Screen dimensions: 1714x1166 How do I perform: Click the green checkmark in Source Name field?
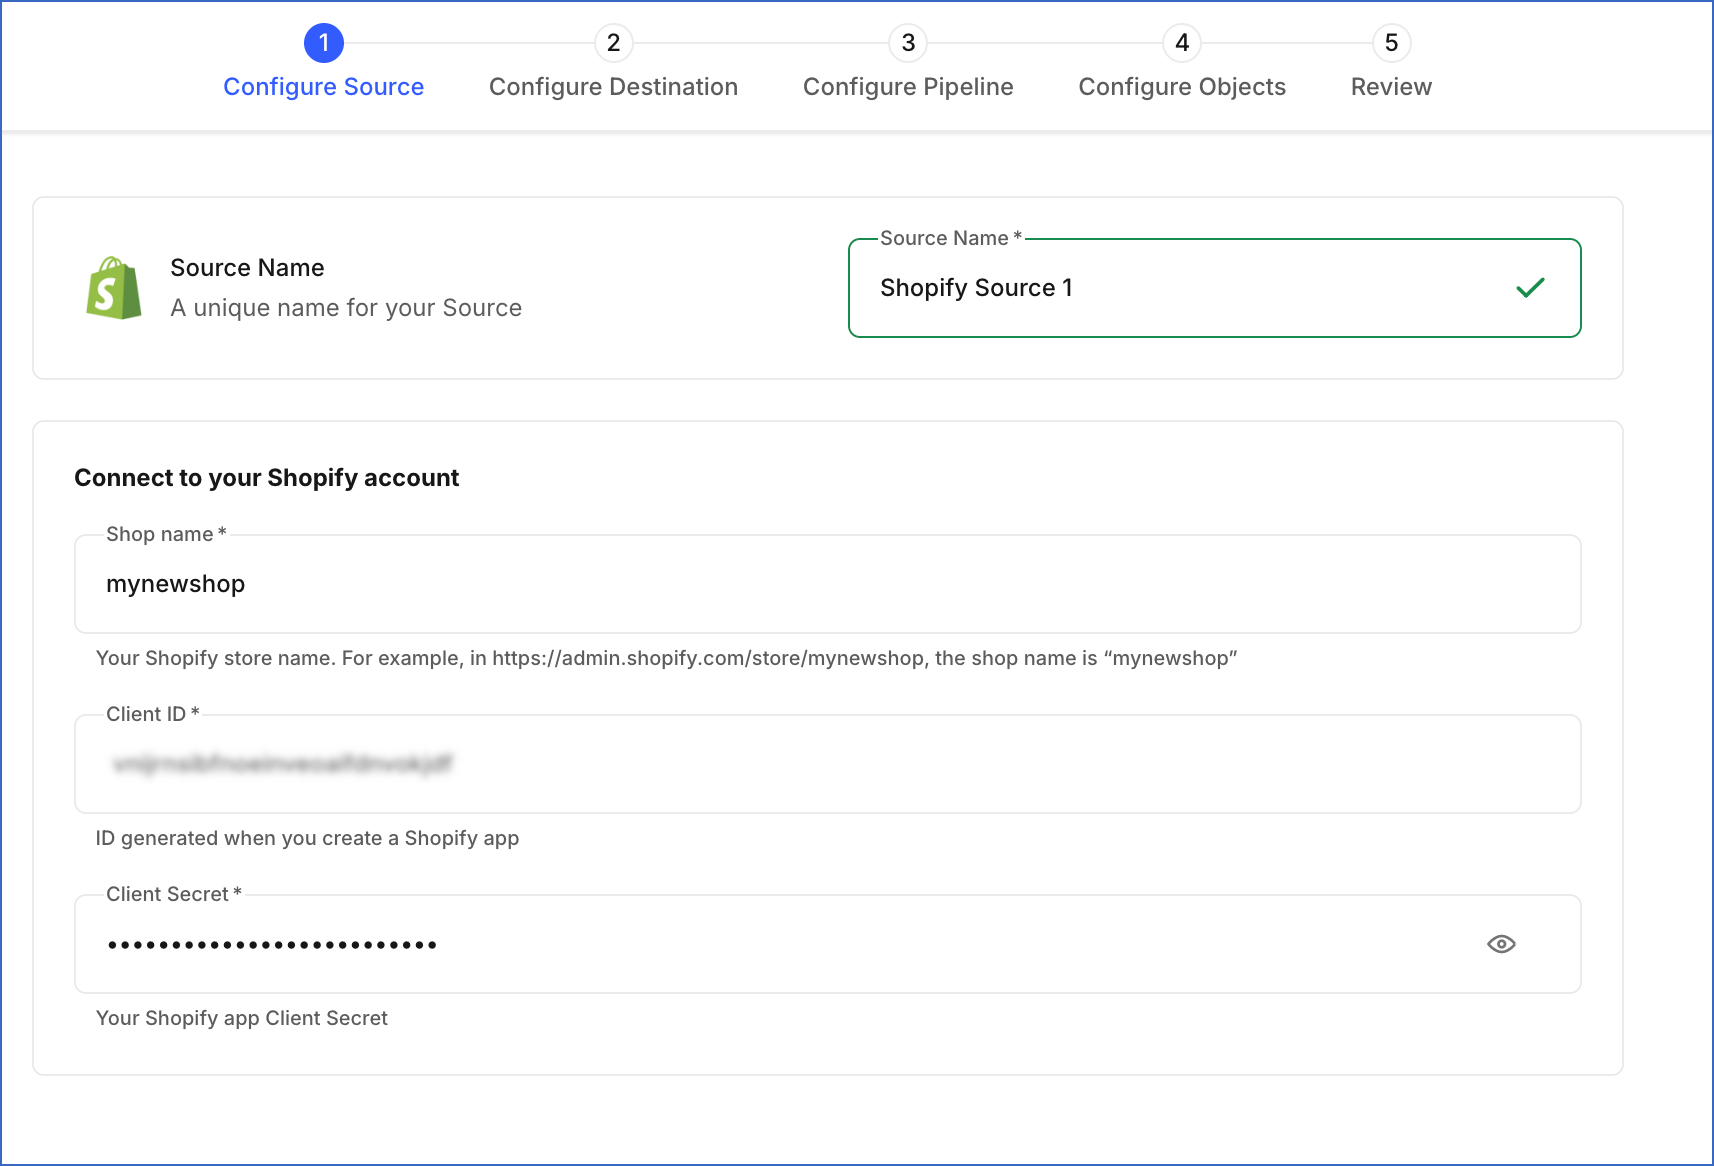tap(1529, 288)
